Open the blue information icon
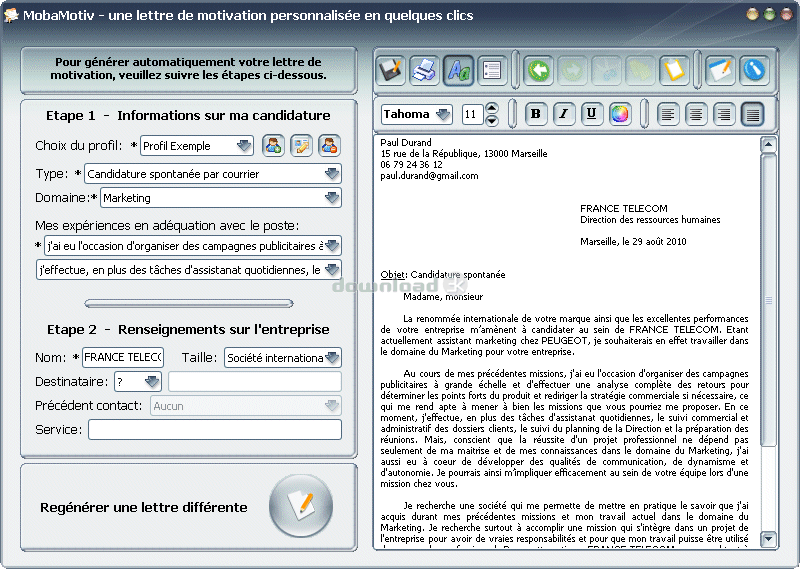 click(754, 70)
